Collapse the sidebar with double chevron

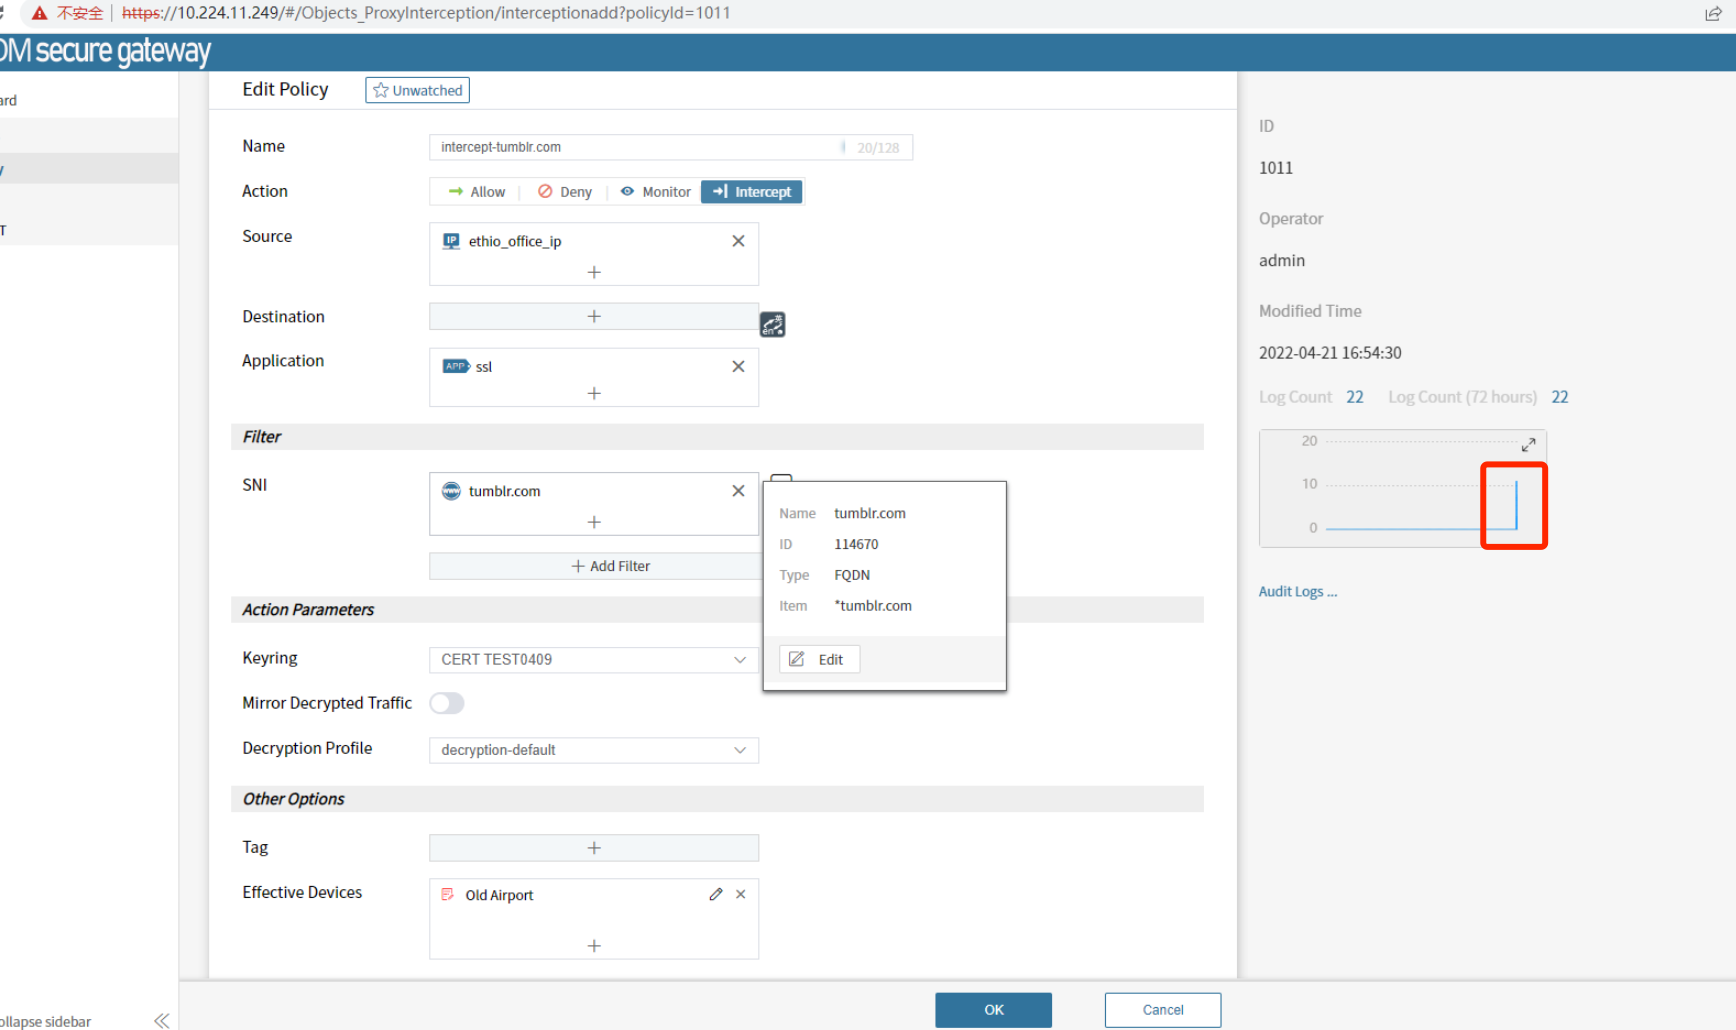coord(161,1020)
